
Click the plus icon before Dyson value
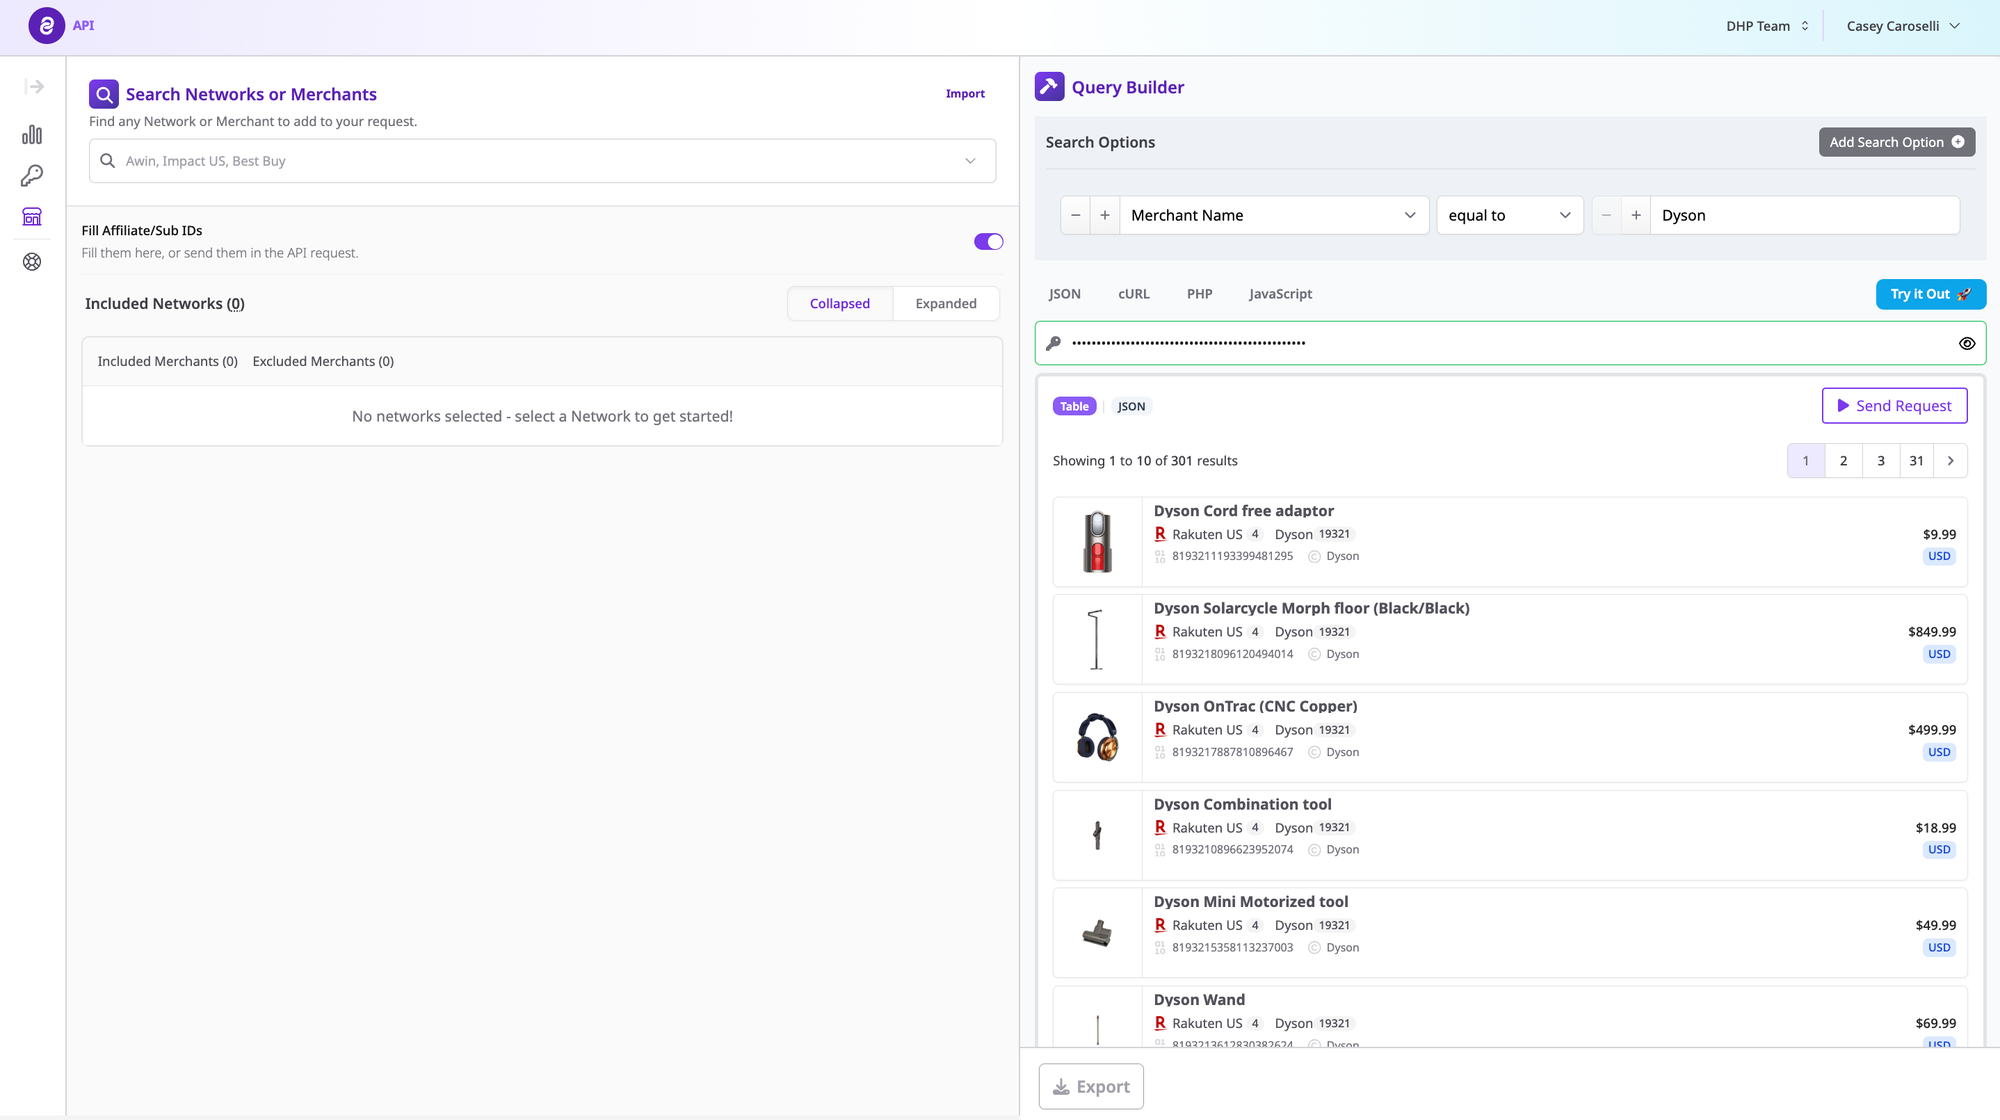(1636, 216)
